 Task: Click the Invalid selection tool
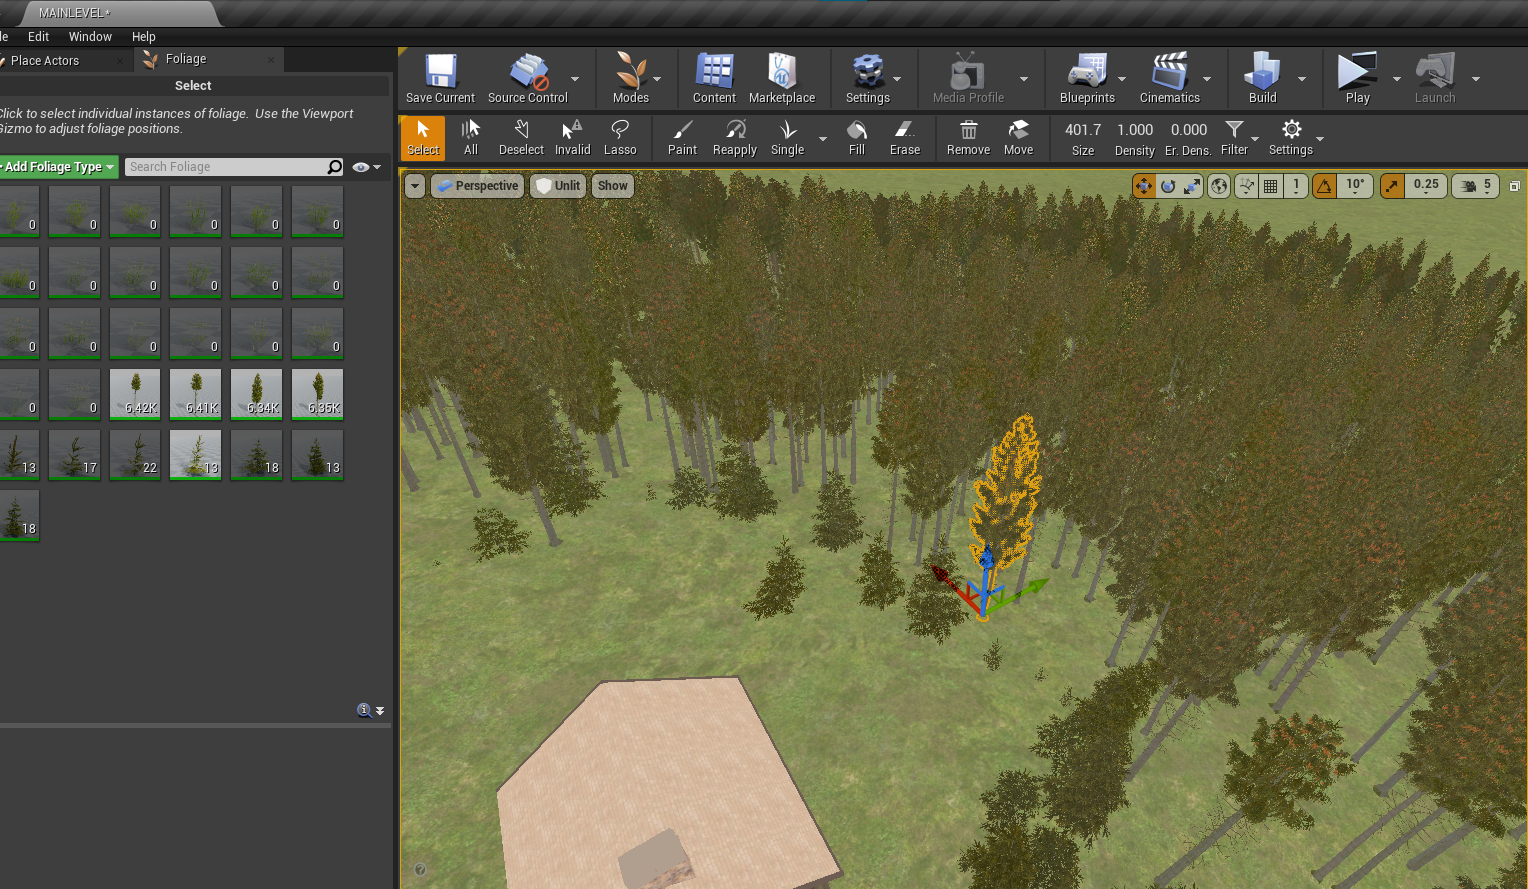point(572,138)
